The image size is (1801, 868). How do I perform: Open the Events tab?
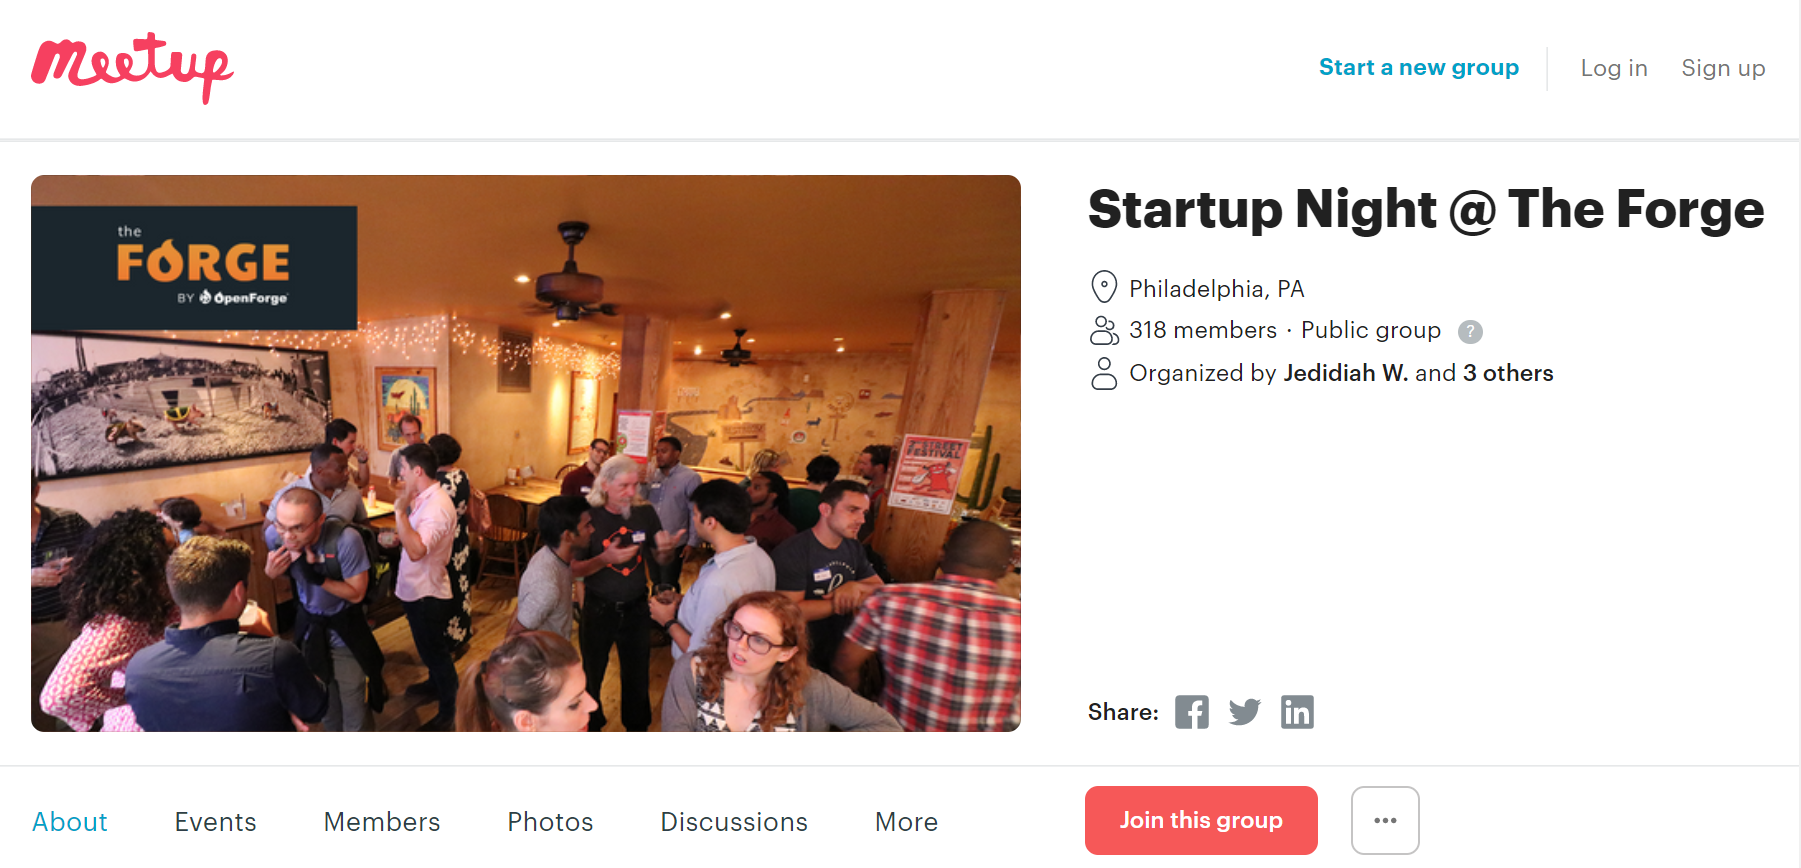[215, 822]
